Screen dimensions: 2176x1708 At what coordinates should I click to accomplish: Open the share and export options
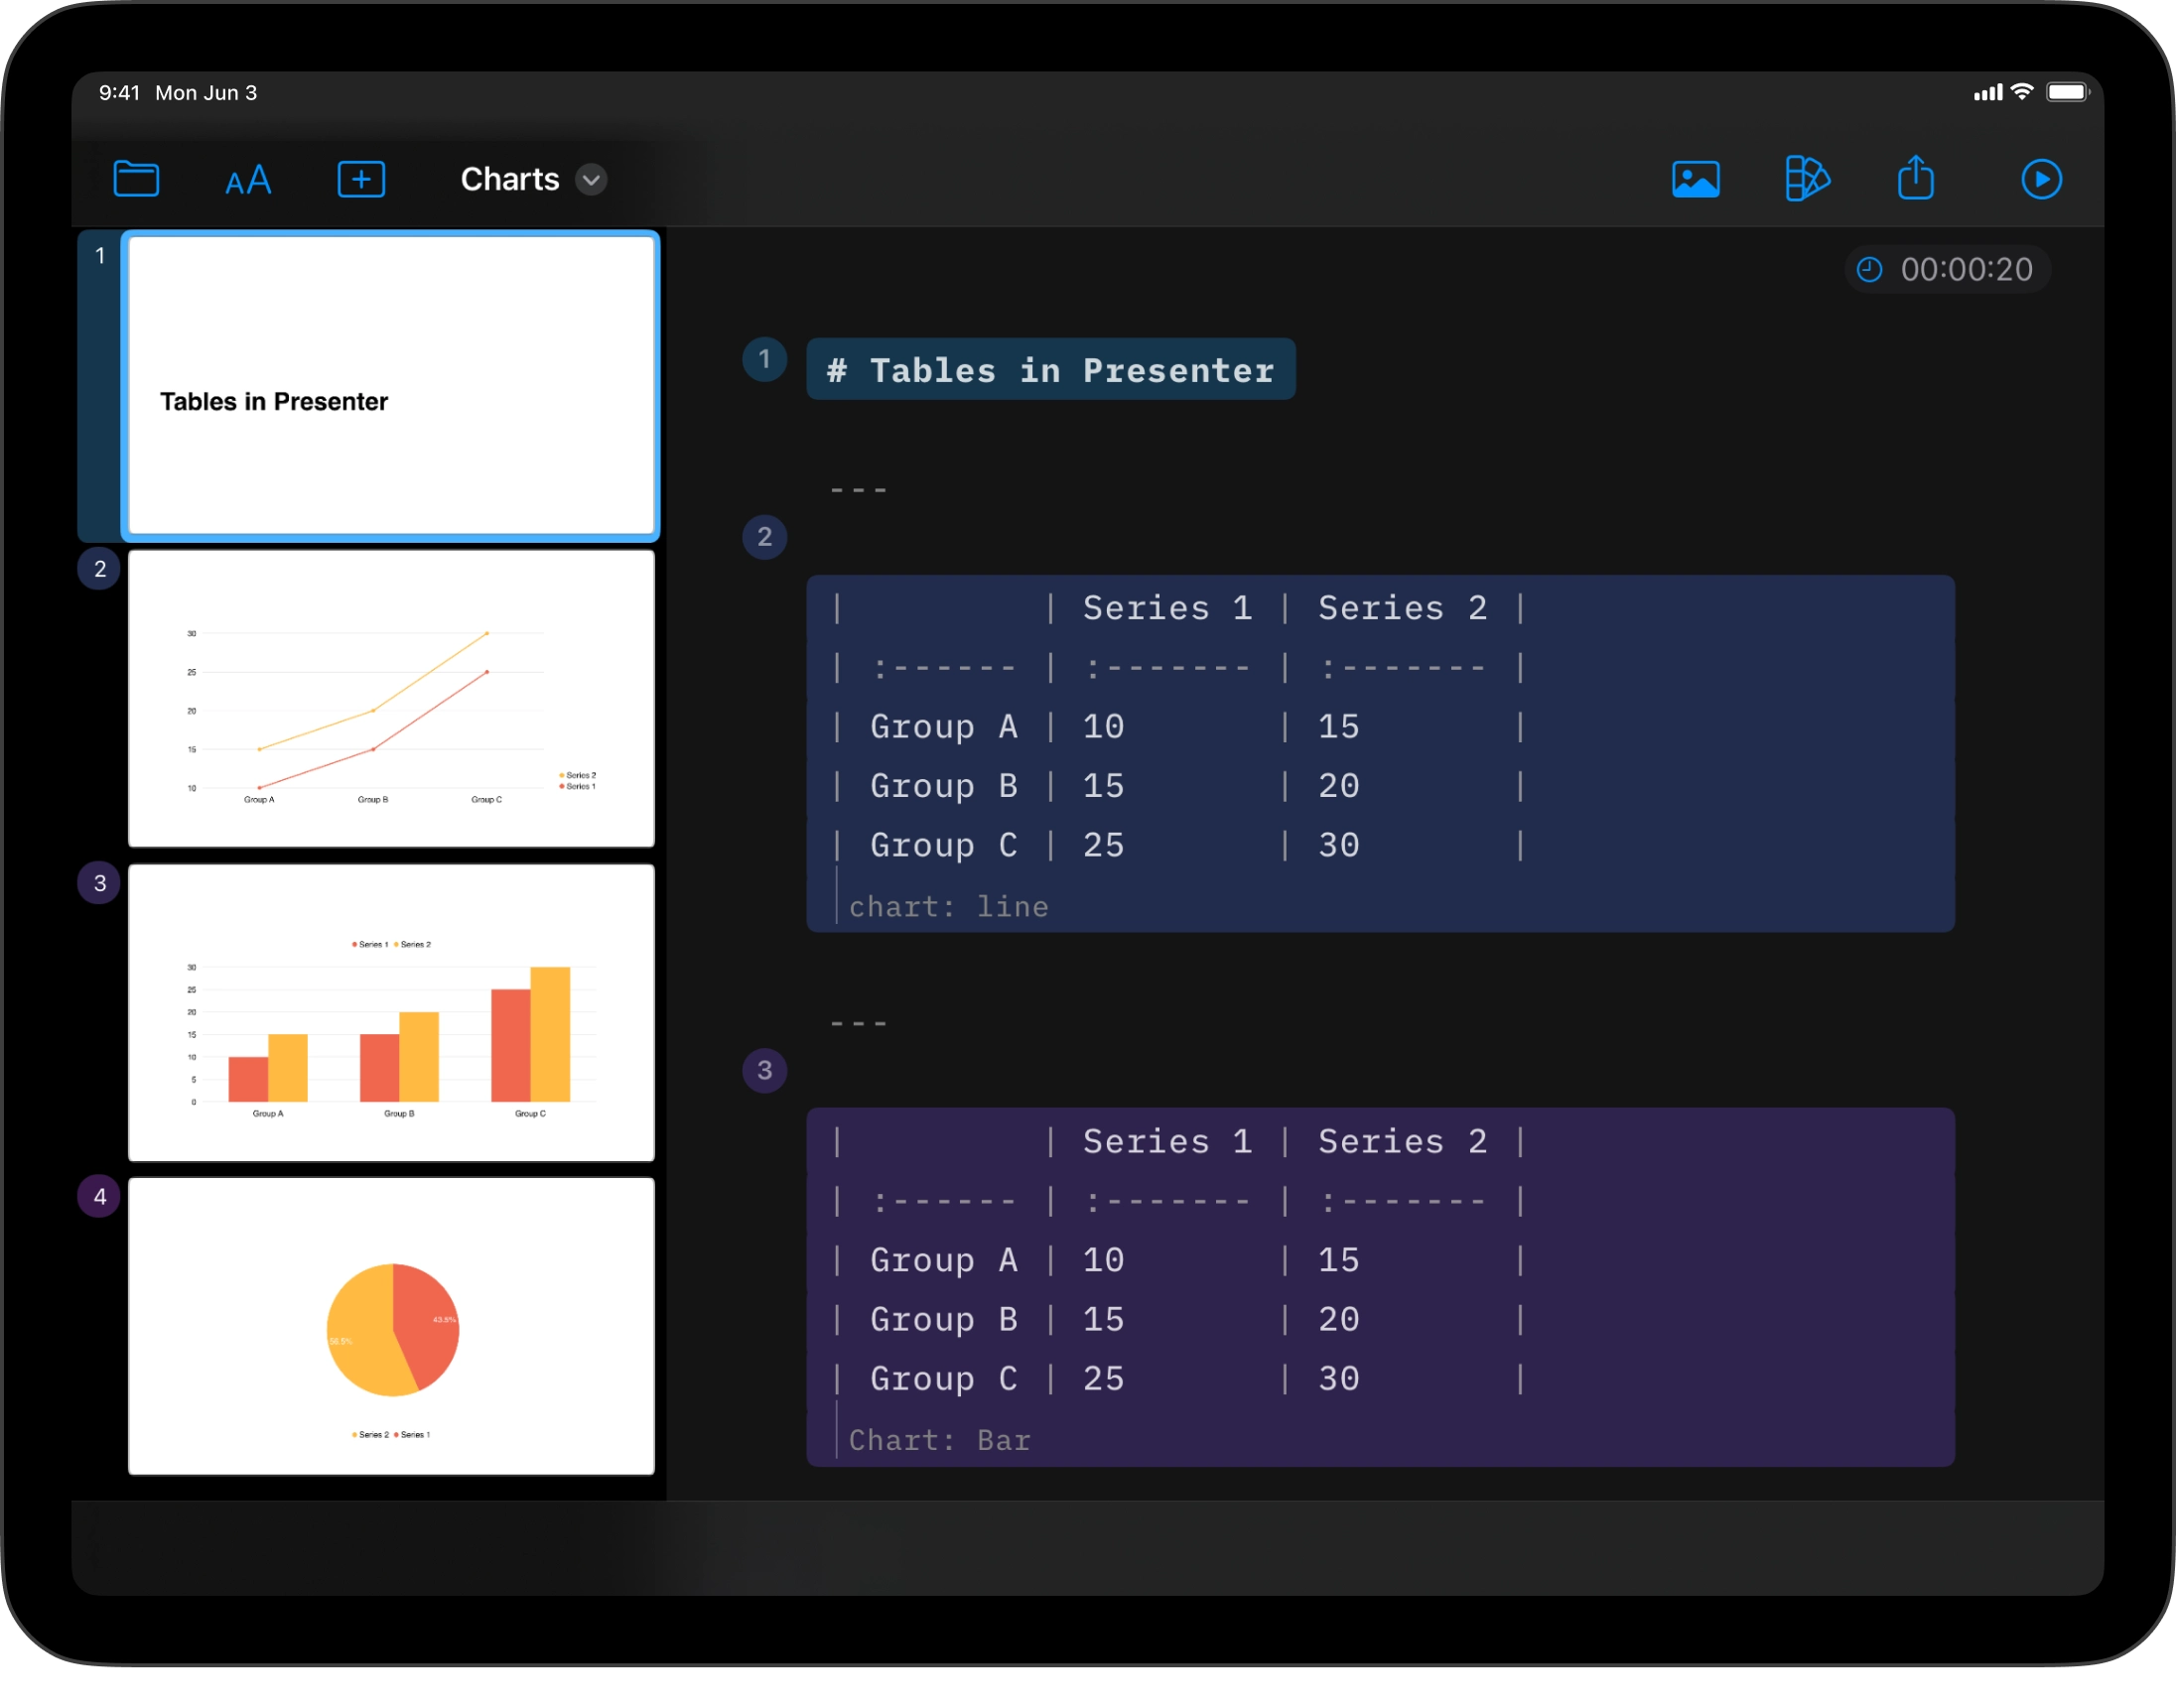click(x=1917, y=179)
